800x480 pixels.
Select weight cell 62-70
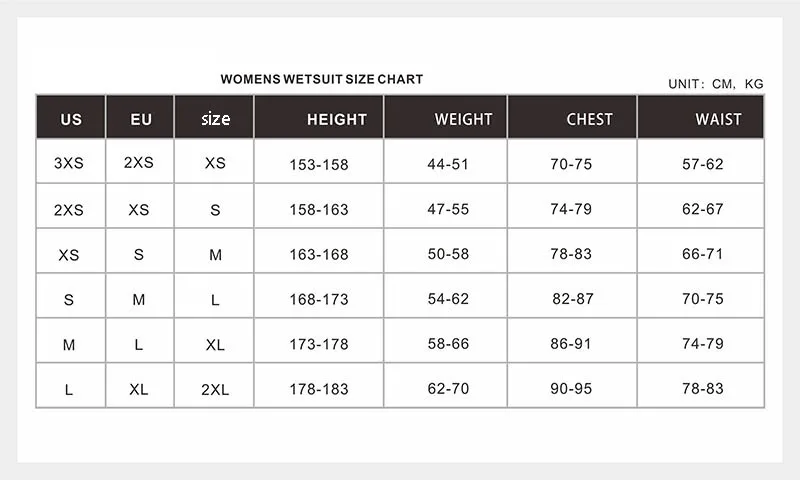coord(445,386)
